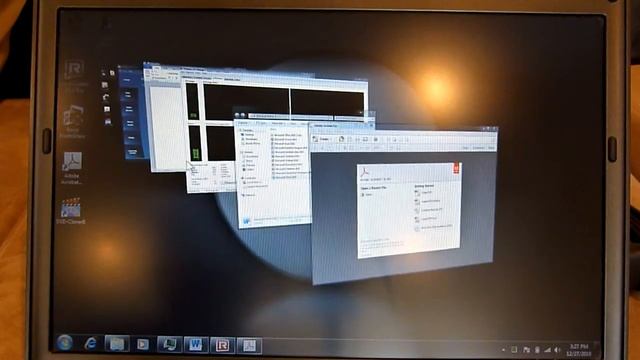640x360 pixels.
Task: Click the red R application taskbar button
Action: (x=222, y=345)
